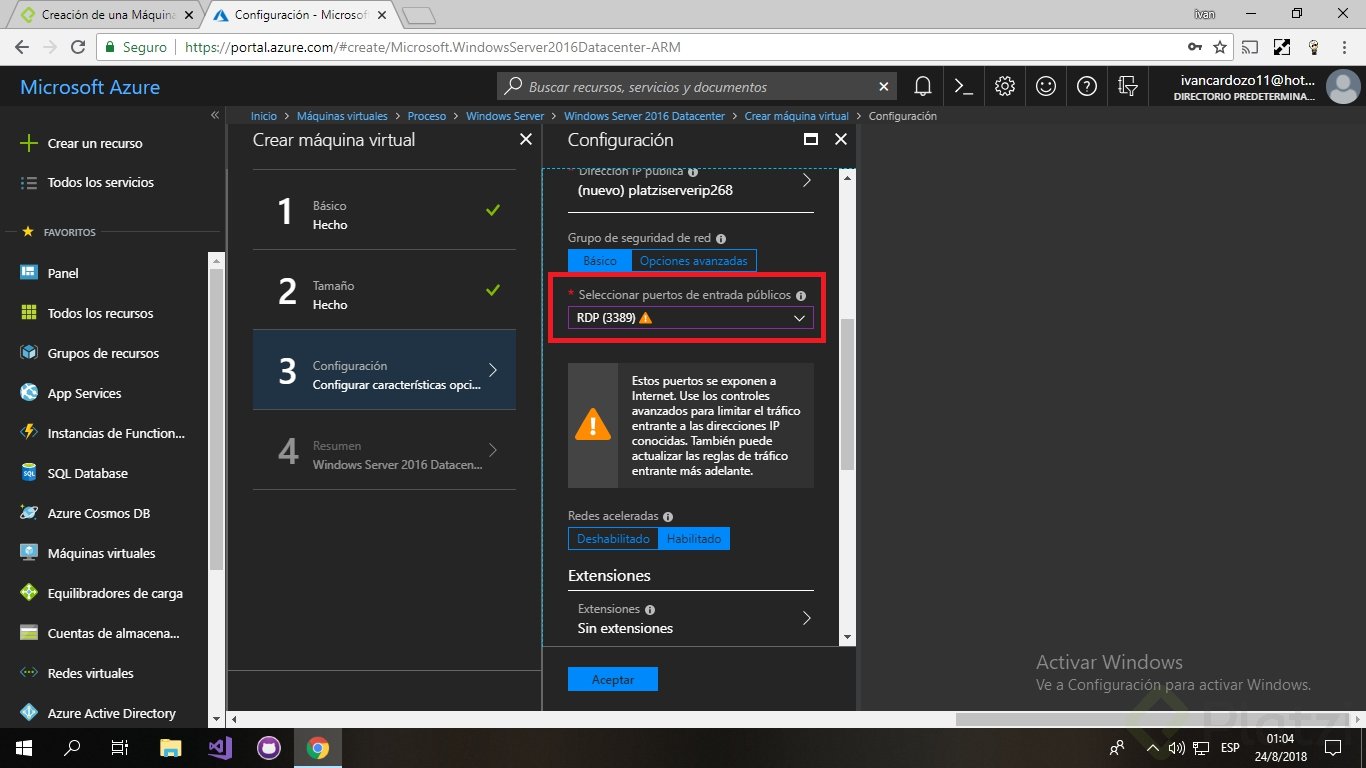Screen dimensions: 1366x768
Task: Go to the Crear máquina virtual breadcrumb
Action: [x=797, y=116]
